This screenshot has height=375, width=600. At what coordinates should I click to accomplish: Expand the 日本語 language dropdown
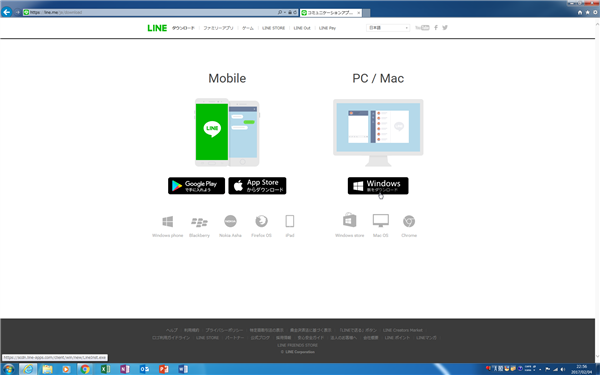(x=388, y=28)
